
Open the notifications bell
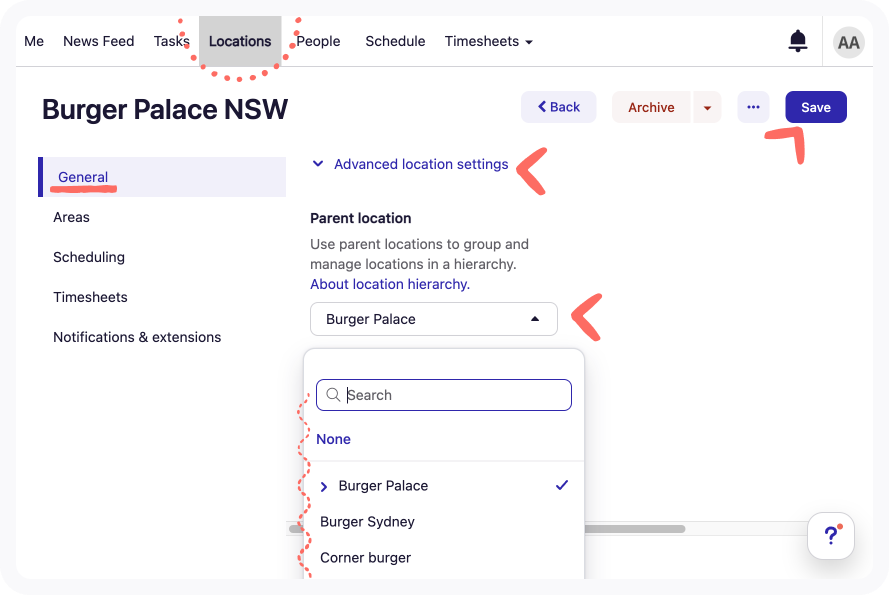[798, 41]
